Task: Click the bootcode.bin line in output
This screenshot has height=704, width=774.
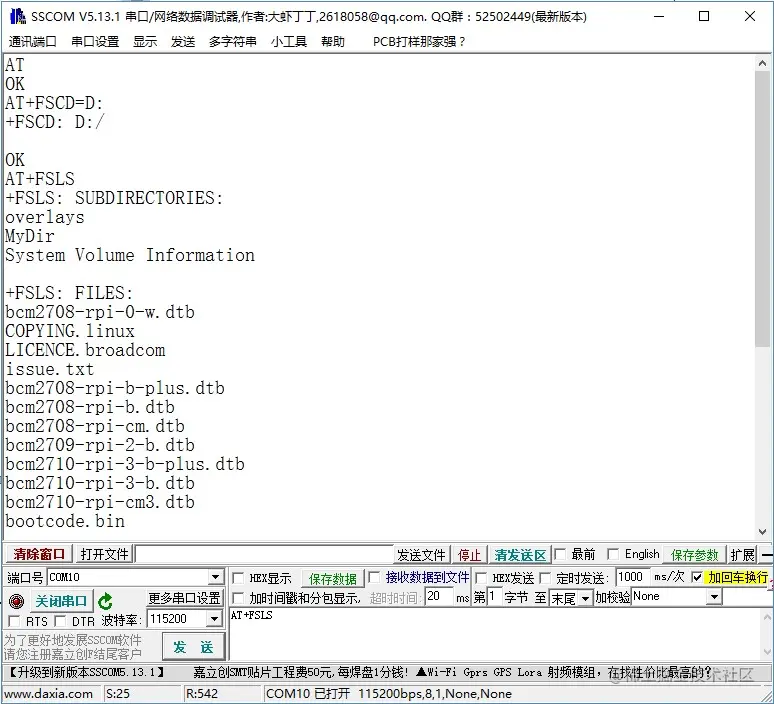Action: coord(65,521)
